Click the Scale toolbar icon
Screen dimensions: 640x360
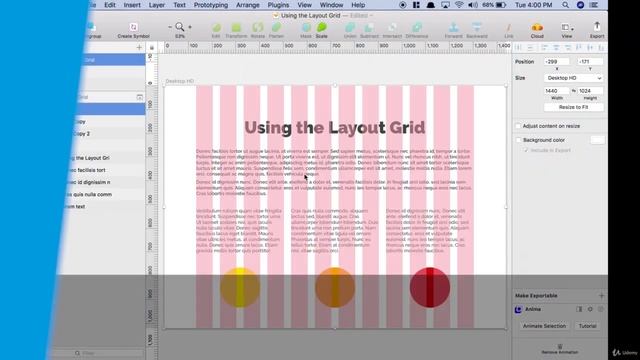click(x=322, y=27)
